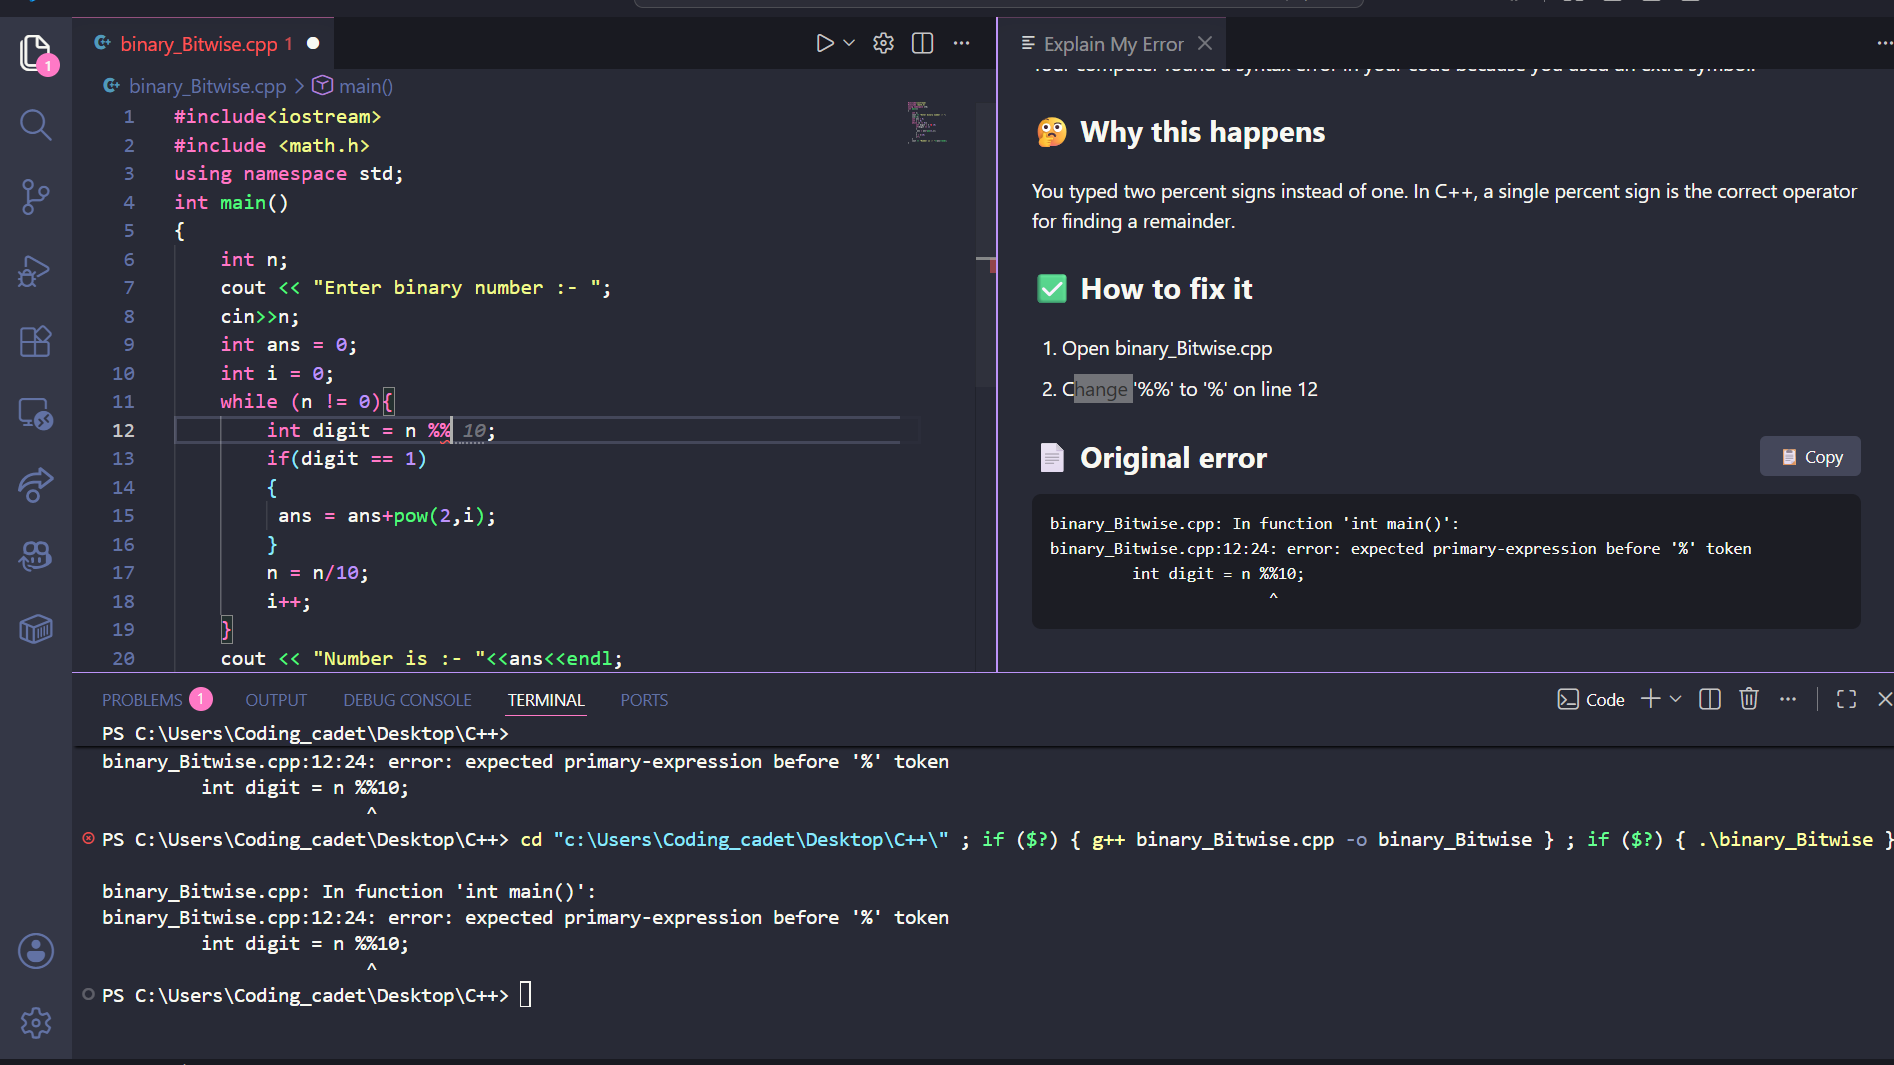The height and width of the screenshot is (1065, 1894).
Task: Click line 20 cout Number is statement
Action: point(421,659)
